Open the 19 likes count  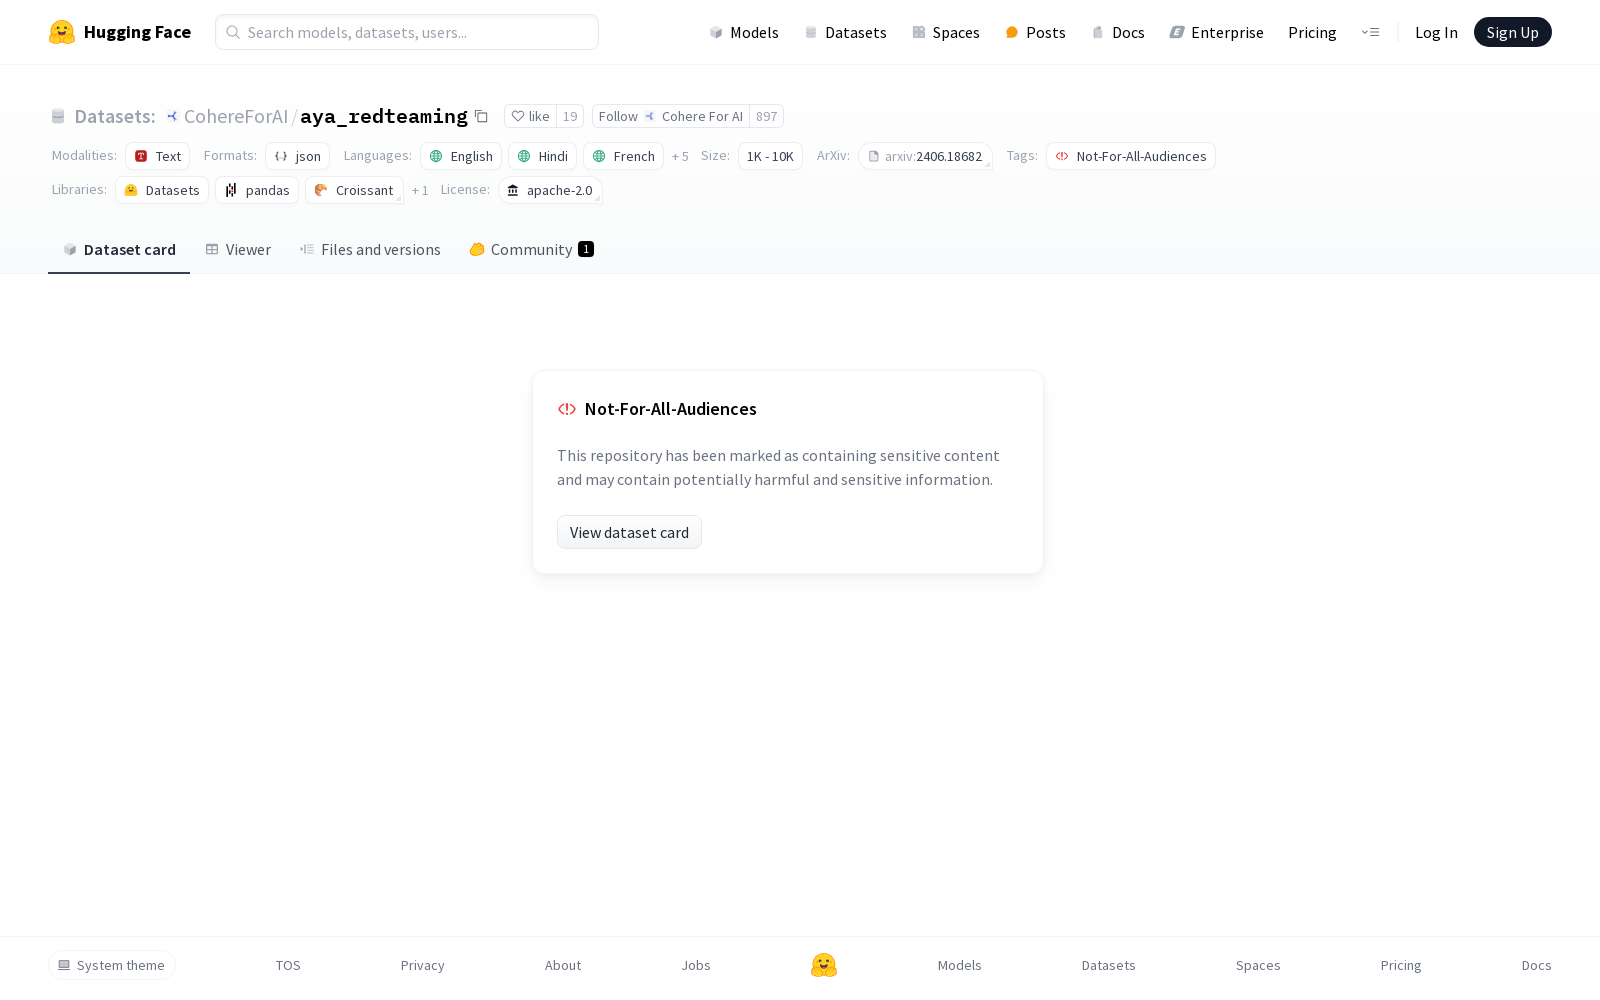pyautogui.click(x=570, y=116)
